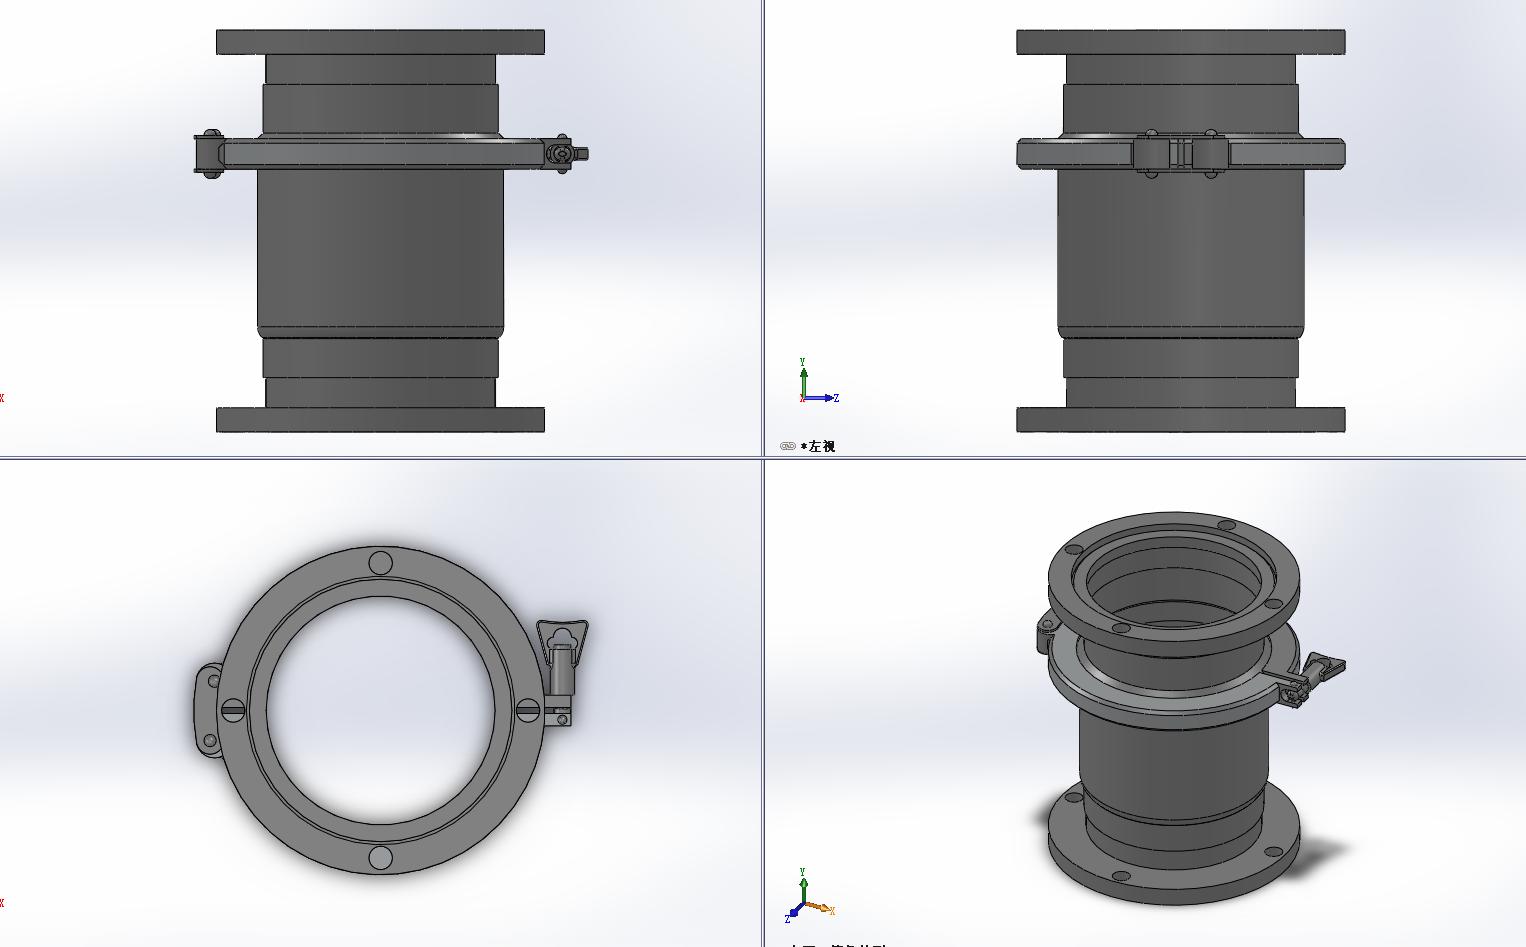Screen dimensions: 1526x947
Task: Select the bottom flange in the left view
Action: (1181, 419)
